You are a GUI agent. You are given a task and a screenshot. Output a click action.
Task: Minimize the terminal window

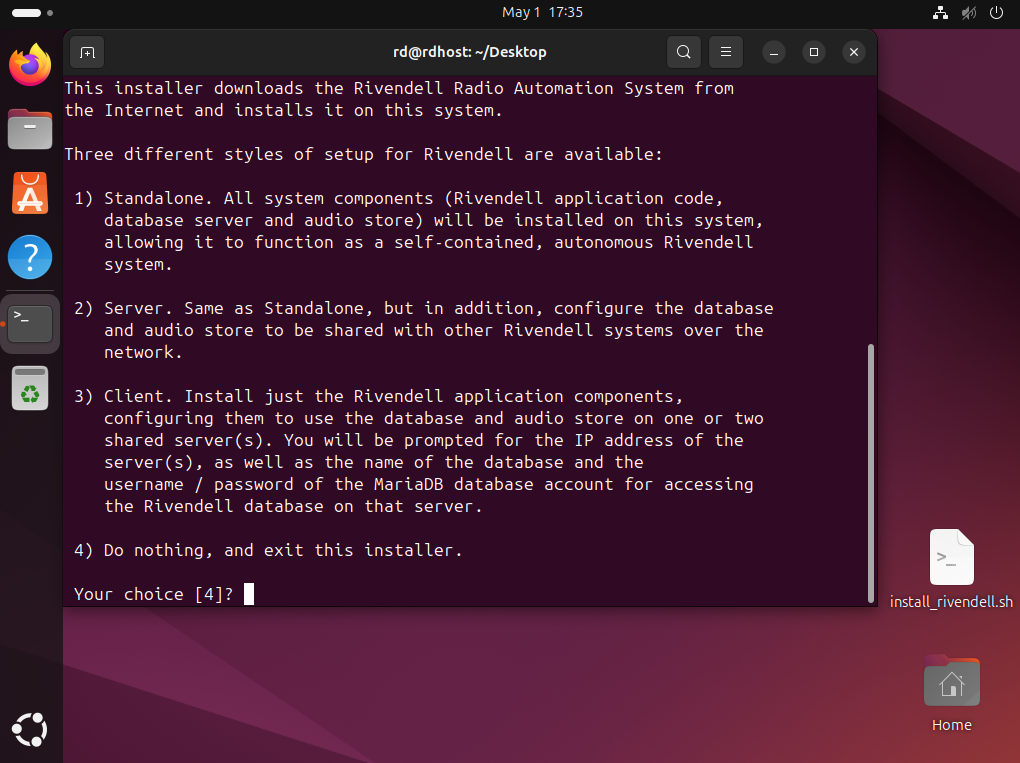[775, 52]
